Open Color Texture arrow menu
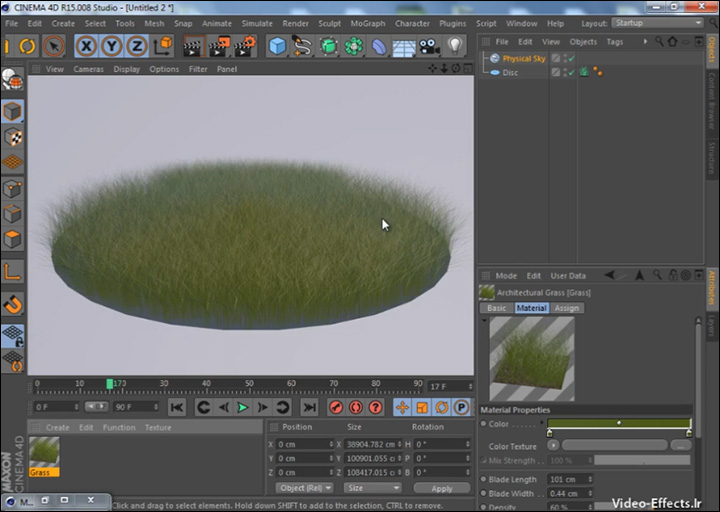The width and height of the screenshot is (720, 512). [553, 445]
